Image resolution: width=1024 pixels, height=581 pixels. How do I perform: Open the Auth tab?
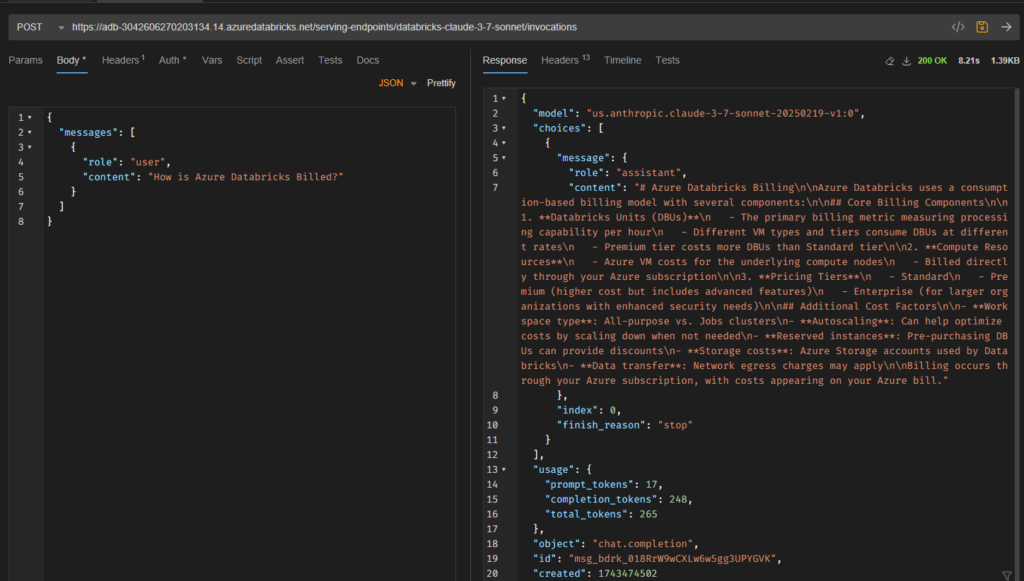[172, 60]
